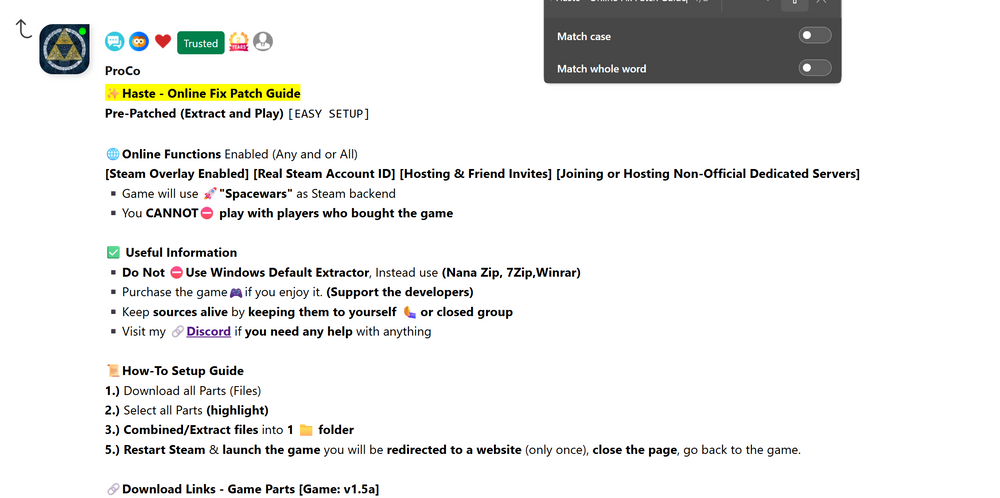Open the Discord link
1000x498 pixels.
point(209,332)
